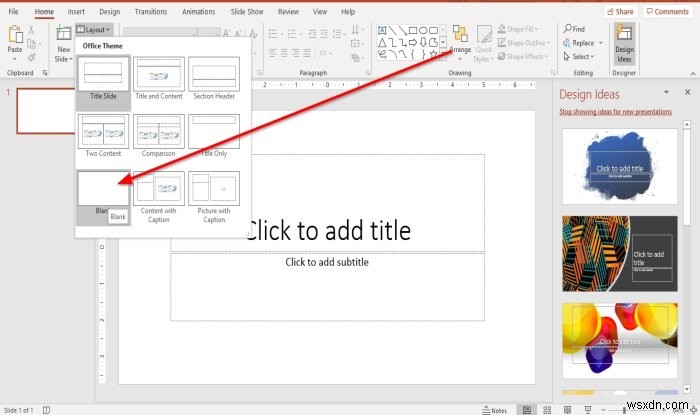Choose the Two Content layout
This screenshot has height=415, width=700.
103,136
